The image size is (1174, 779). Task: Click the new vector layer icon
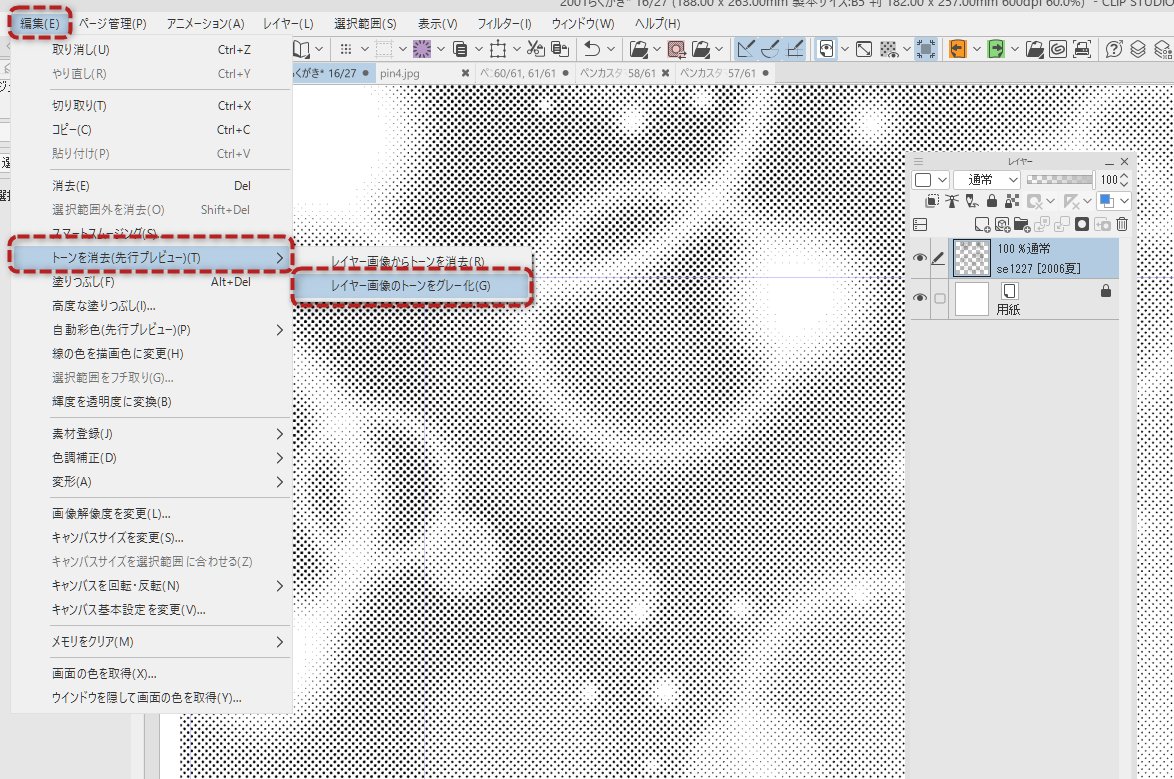[x=1002, y=224]
